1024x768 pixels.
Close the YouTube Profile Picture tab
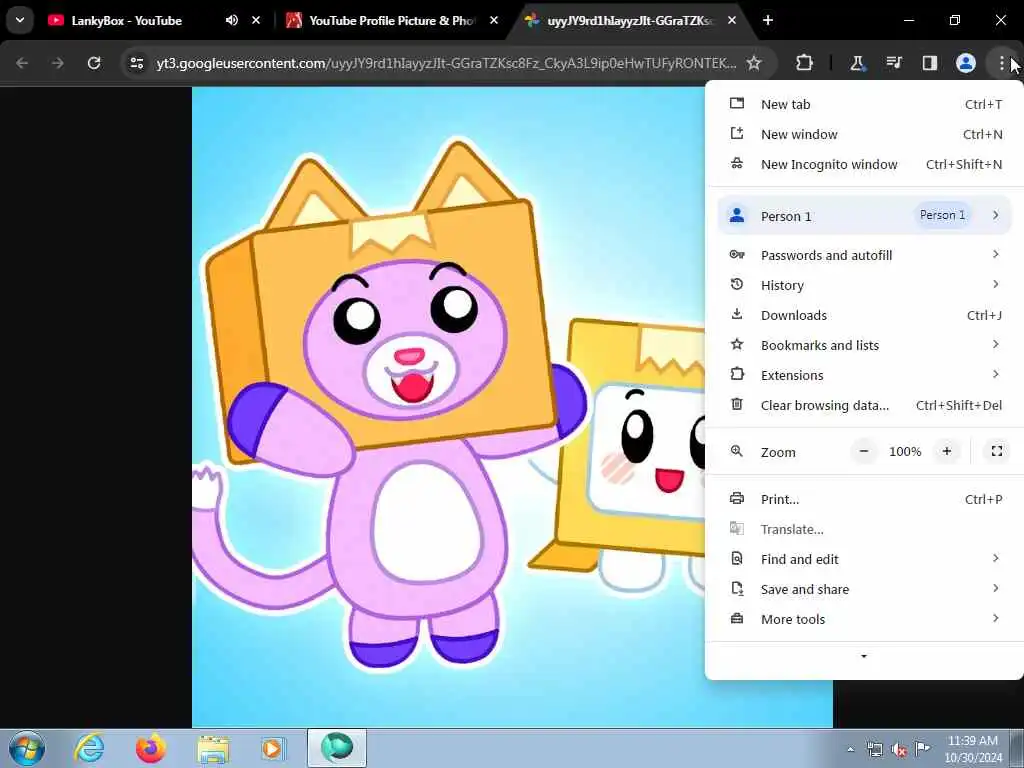494,20
